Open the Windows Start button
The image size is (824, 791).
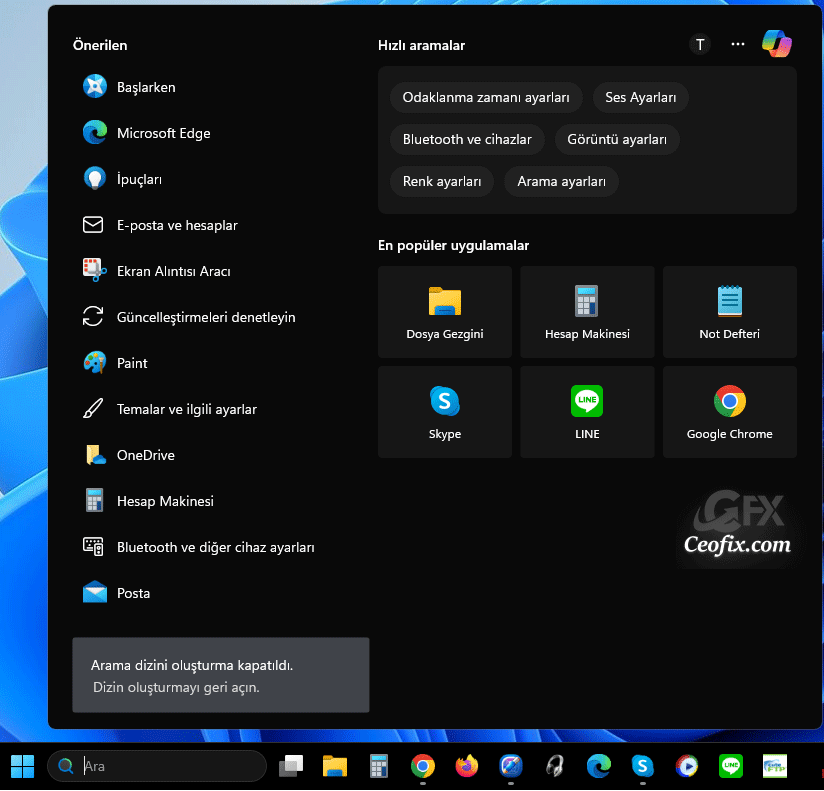pos(22,766)
